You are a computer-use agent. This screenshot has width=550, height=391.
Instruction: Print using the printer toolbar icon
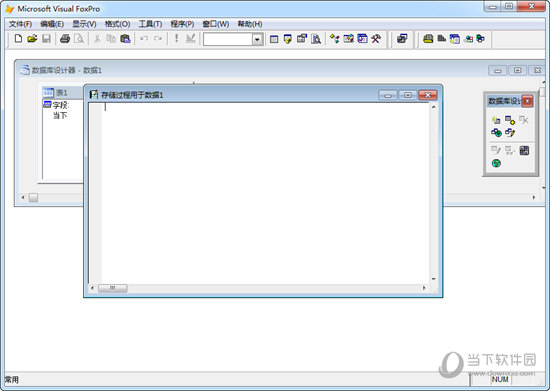pos(65,39)
